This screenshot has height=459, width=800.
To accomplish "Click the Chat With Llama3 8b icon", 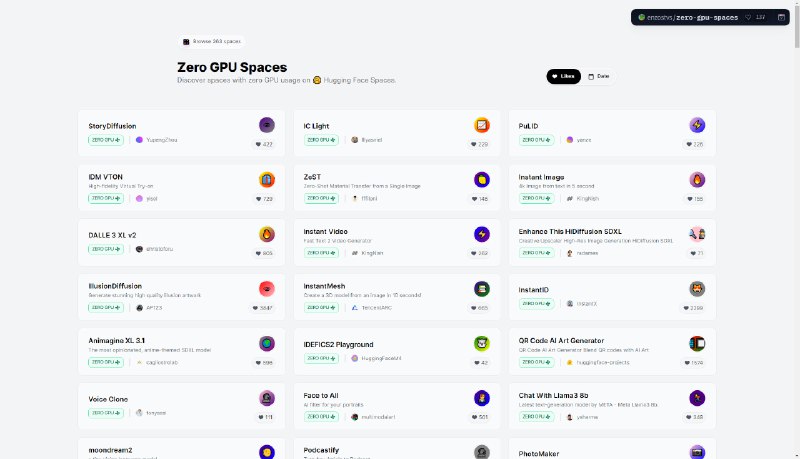I will 697,398.
